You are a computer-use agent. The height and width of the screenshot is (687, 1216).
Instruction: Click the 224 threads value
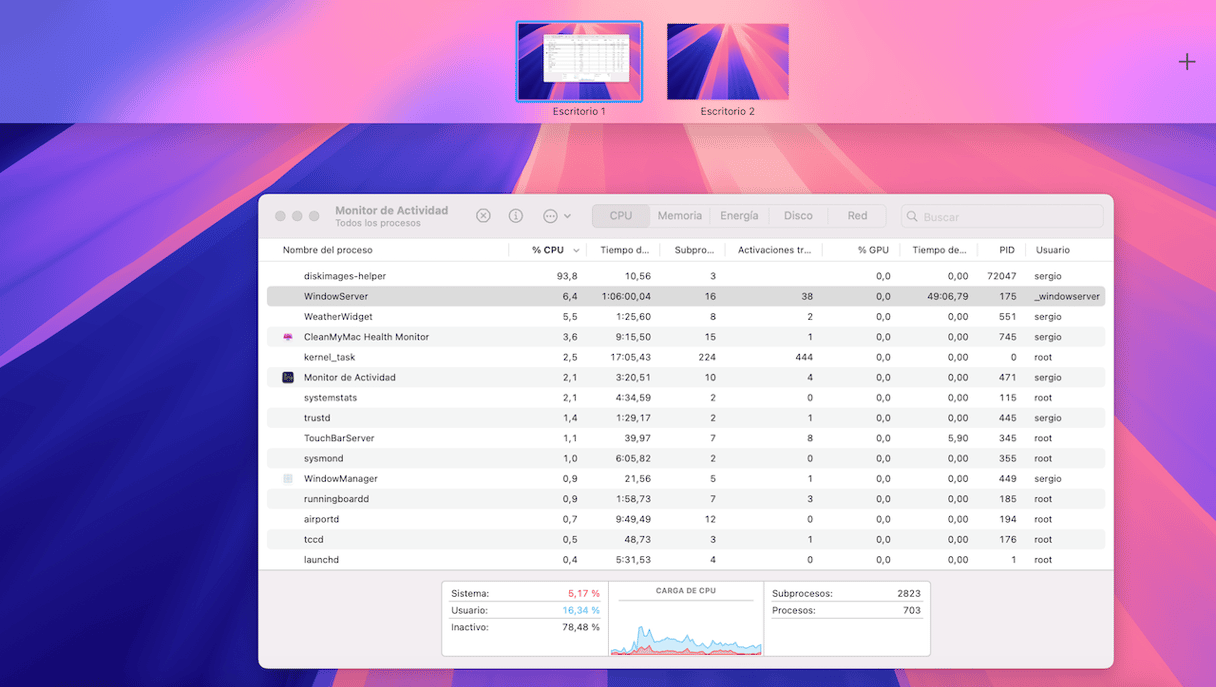tap(706, 357)
